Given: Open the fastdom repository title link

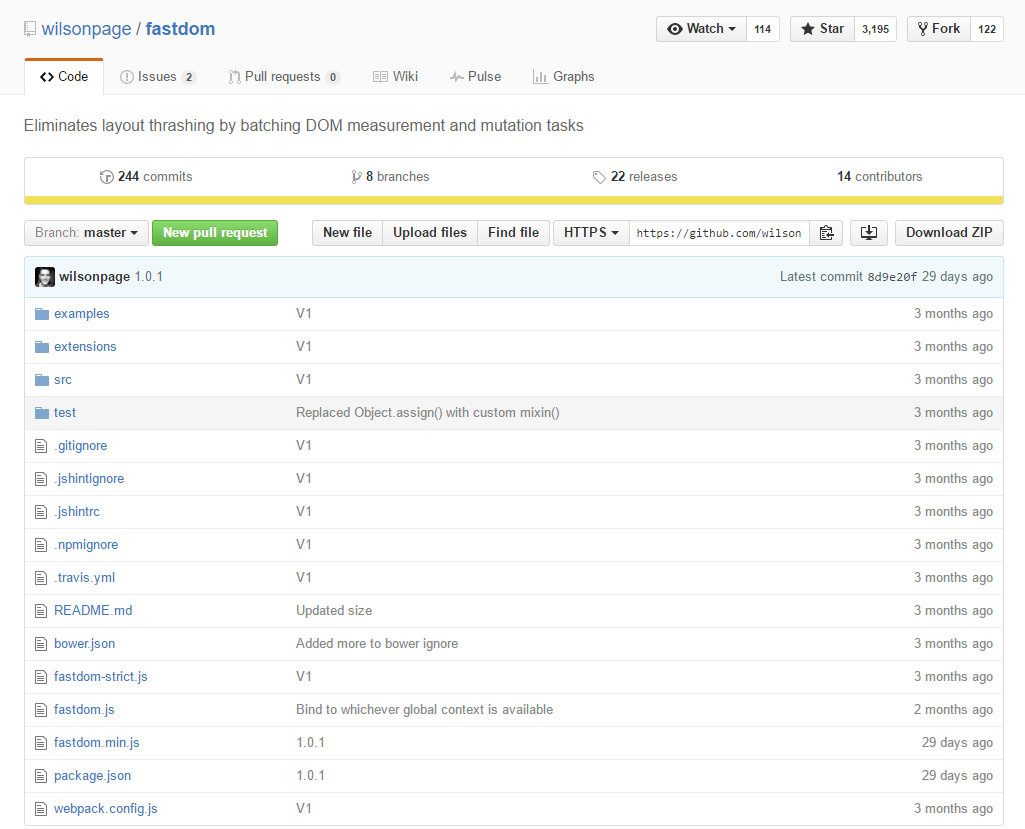Looking at the screenshot, I should [x=180, y=29].
